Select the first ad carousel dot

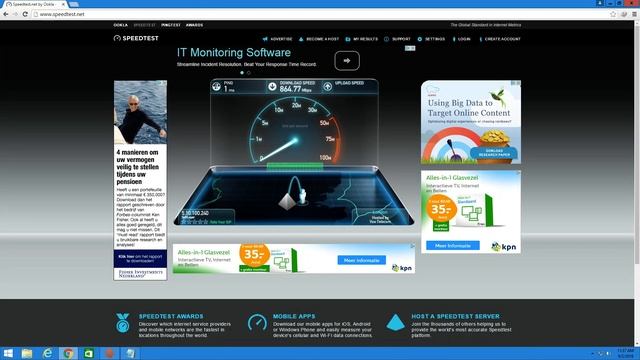click(x=242, y=73)
